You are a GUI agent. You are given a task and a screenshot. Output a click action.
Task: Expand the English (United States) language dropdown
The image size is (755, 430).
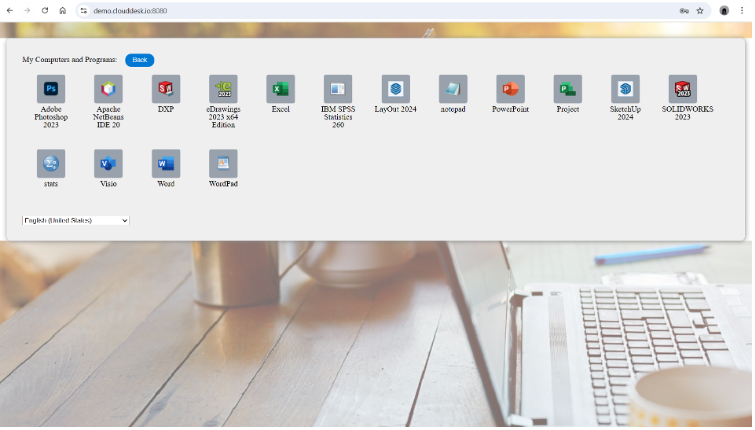coord(76,220)
